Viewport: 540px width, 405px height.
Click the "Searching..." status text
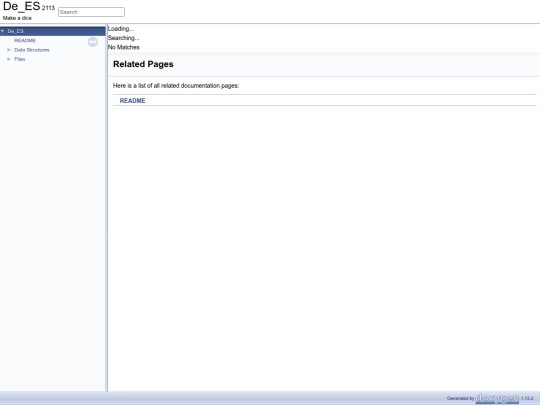point(123,38)
